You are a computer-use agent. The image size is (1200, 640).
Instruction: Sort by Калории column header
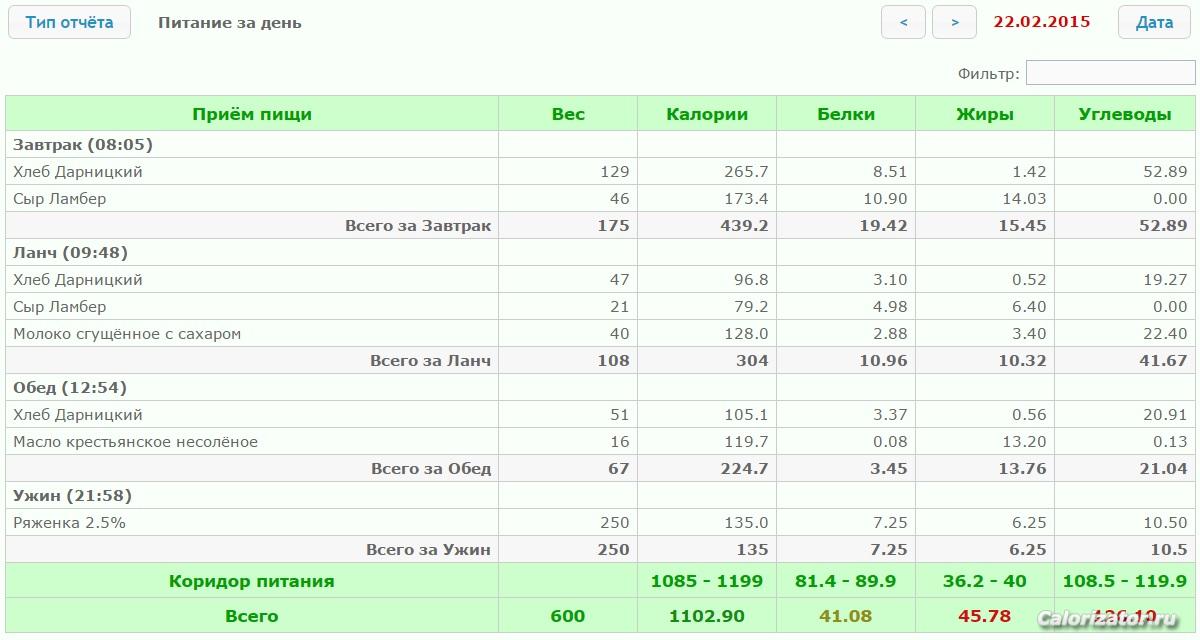click(x=707, y=114)
